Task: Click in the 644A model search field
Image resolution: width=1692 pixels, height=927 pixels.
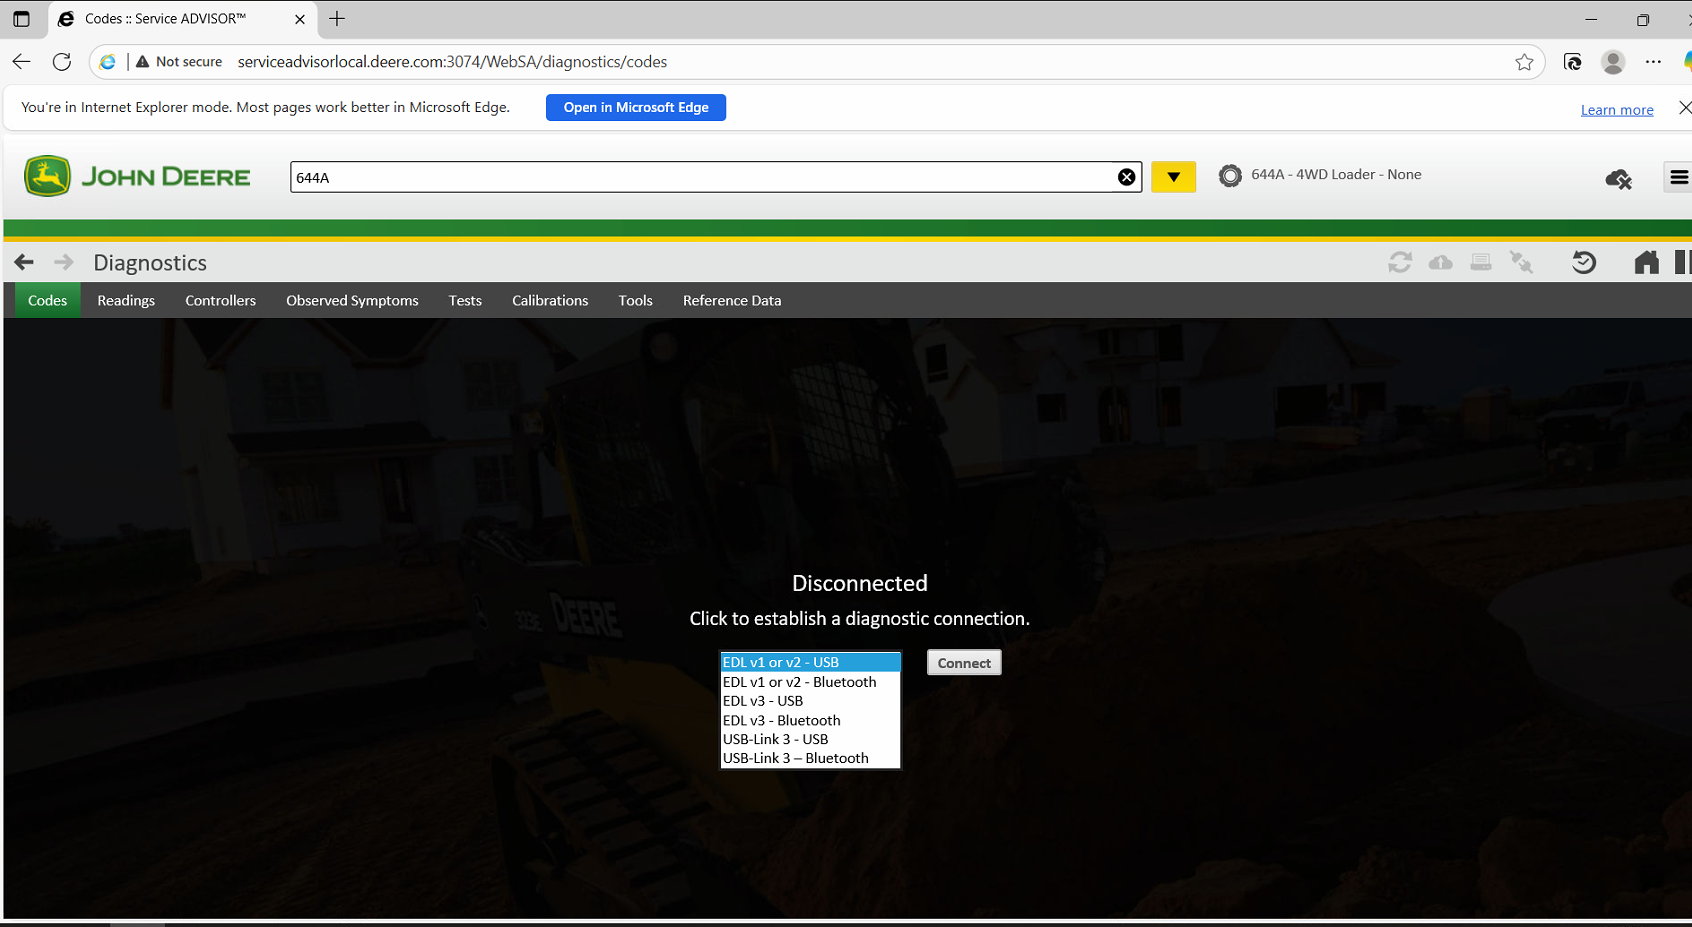Action: (700, 177)
